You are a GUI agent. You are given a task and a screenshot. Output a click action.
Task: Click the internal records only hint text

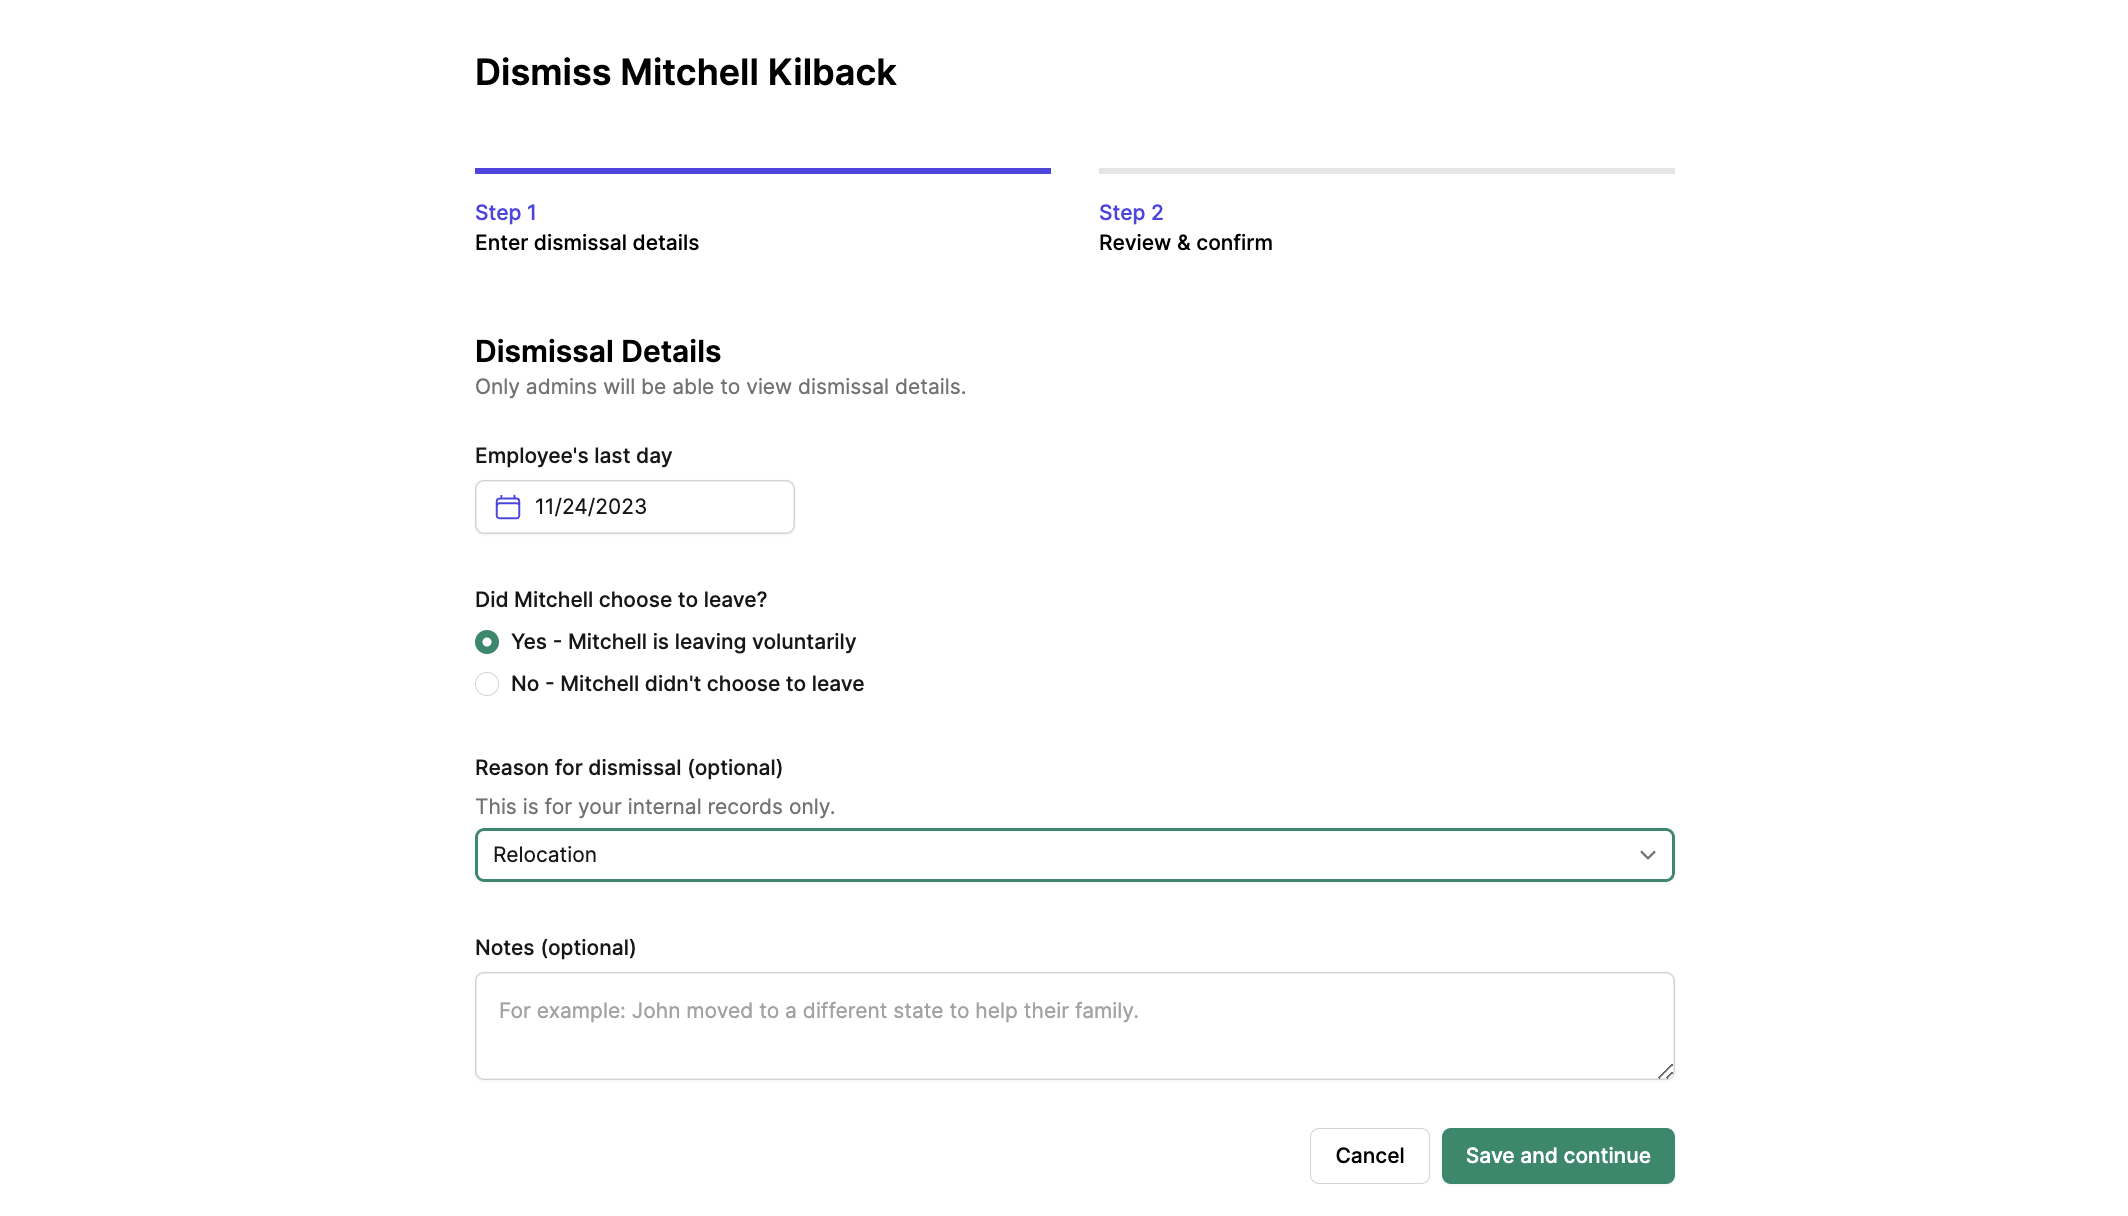pyautogui.click(x=655, y=807)
